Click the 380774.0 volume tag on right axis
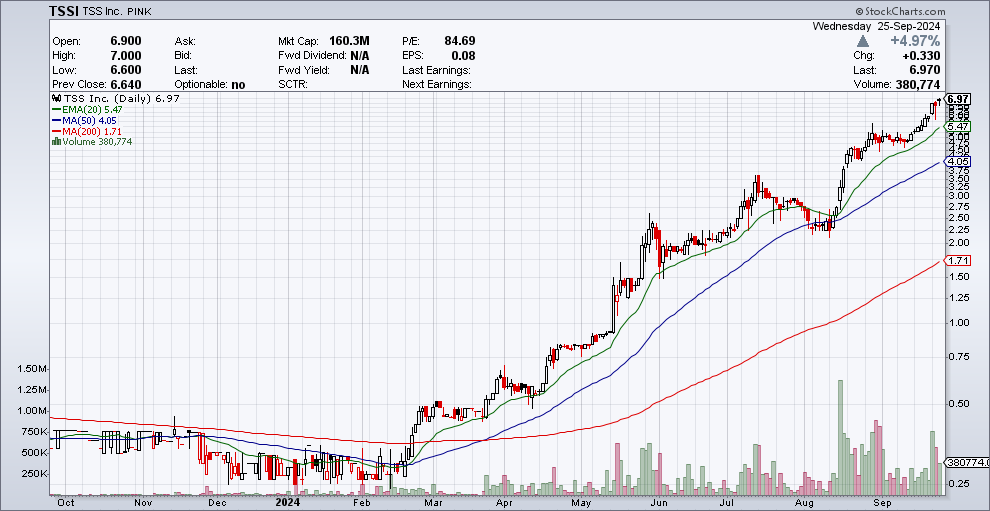Viewport: 990px width, 511px height. pyautogui.click(x=966, y=463)
